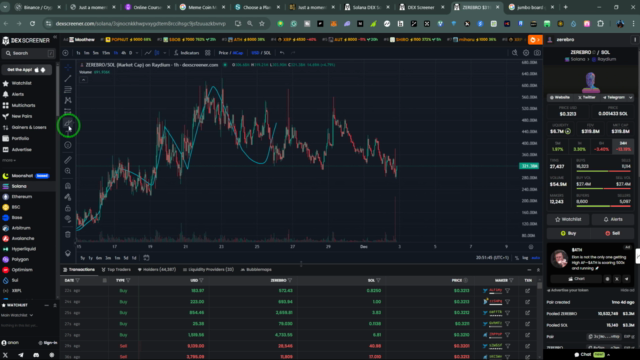Filter transactions by TYPE column
This screenshot has height=360, width=640.
128,280
